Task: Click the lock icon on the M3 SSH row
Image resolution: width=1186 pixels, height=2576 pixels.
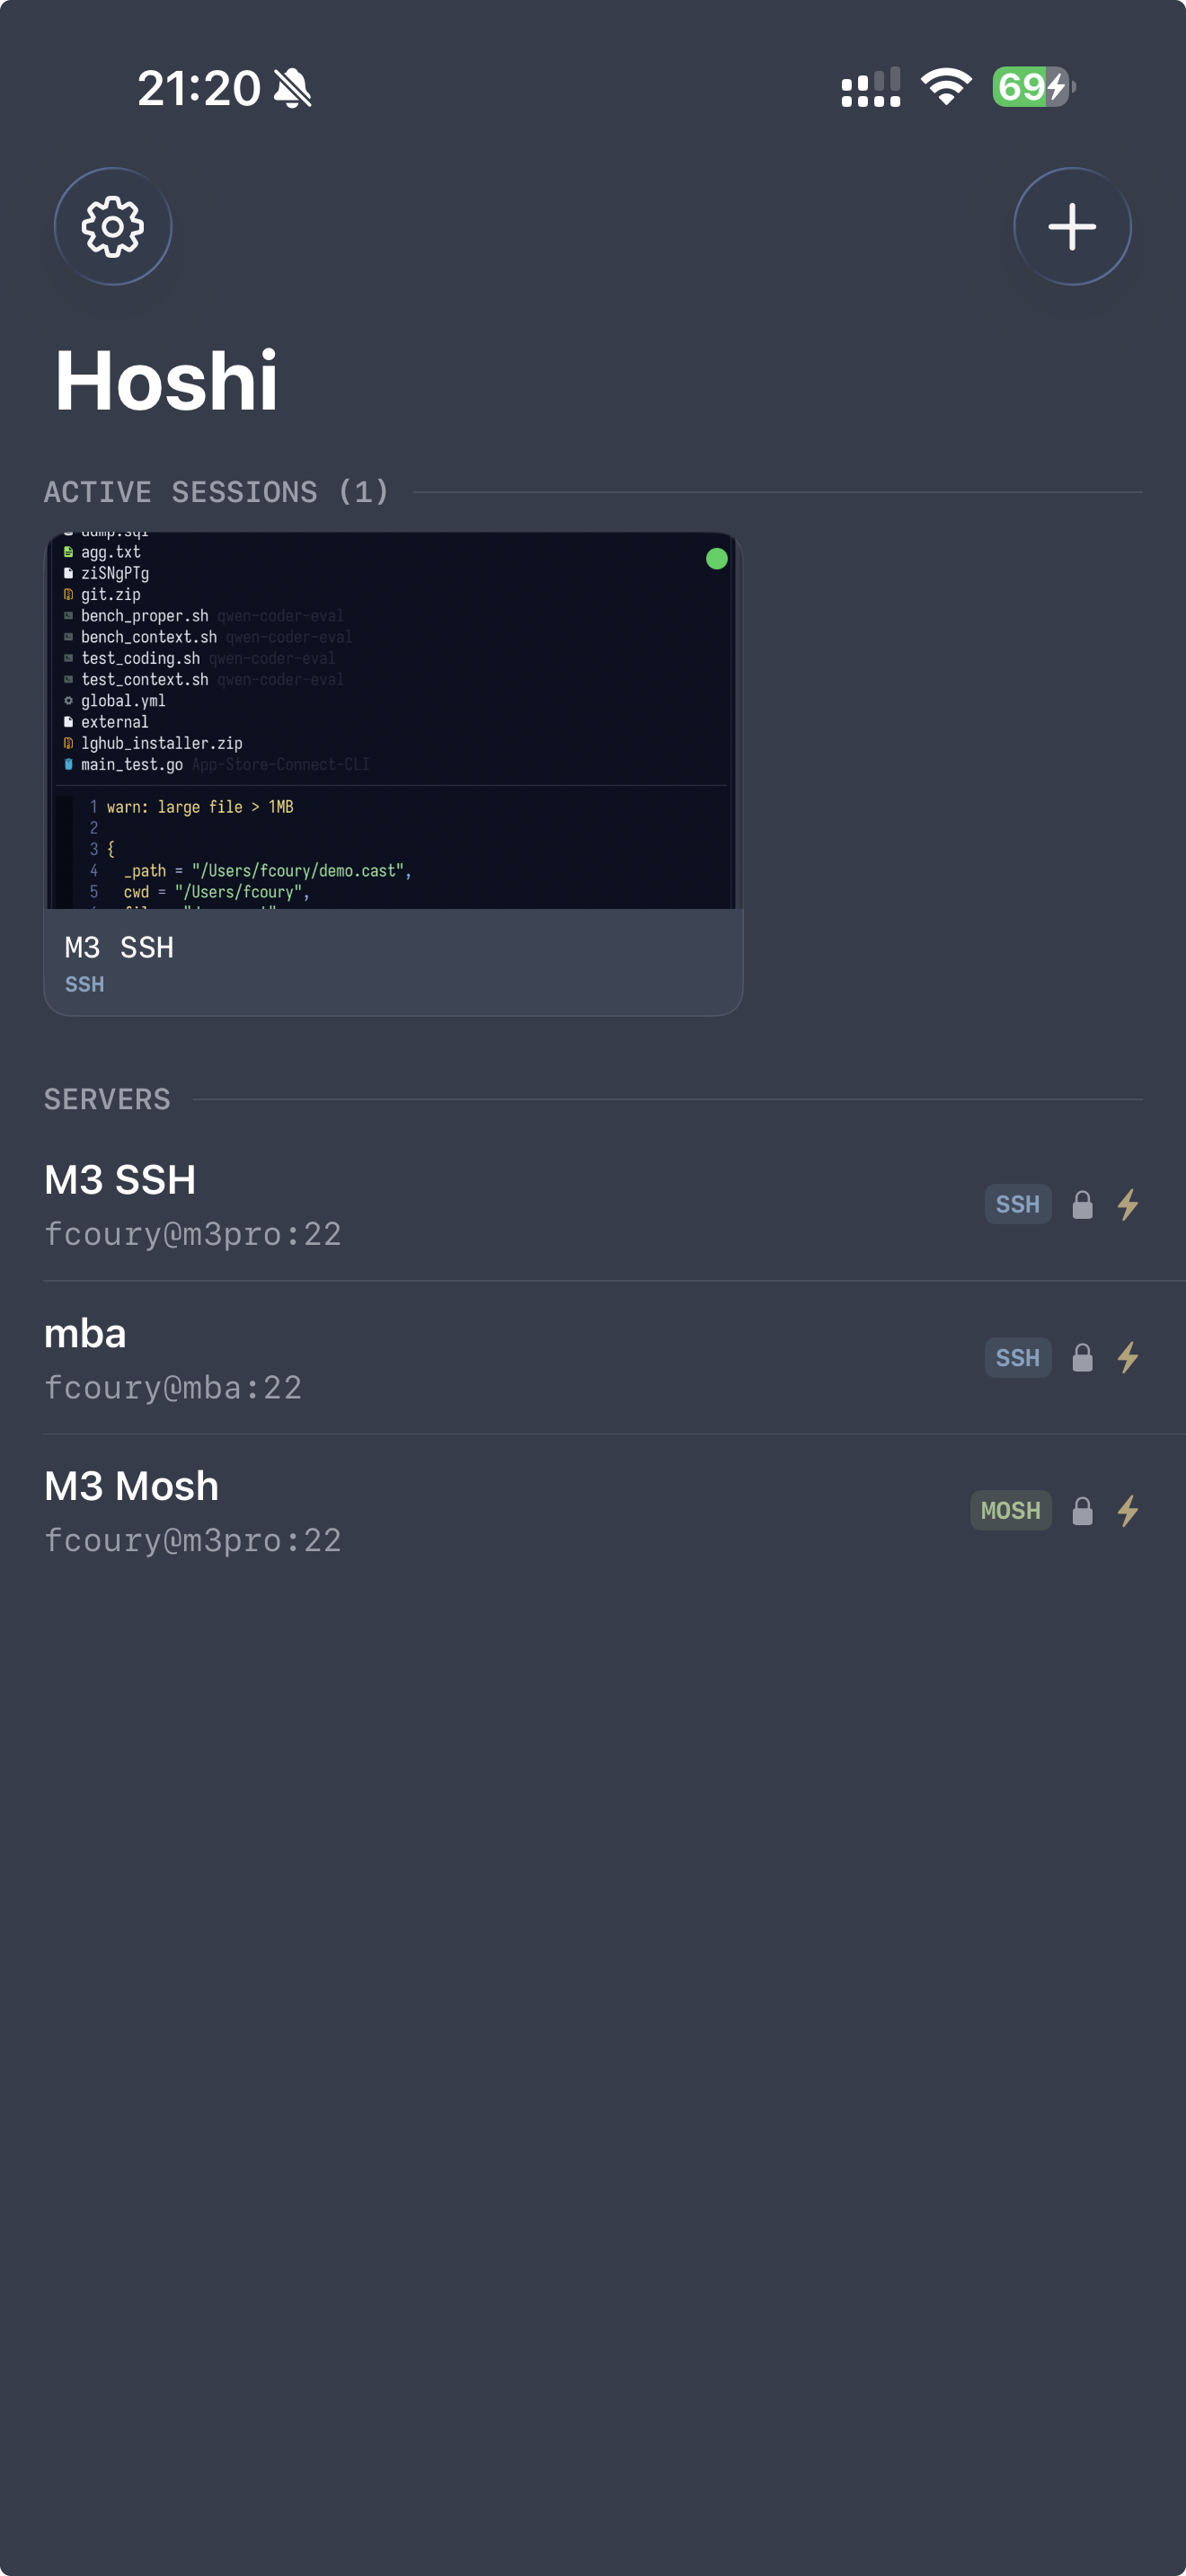Action: 1083,1205
